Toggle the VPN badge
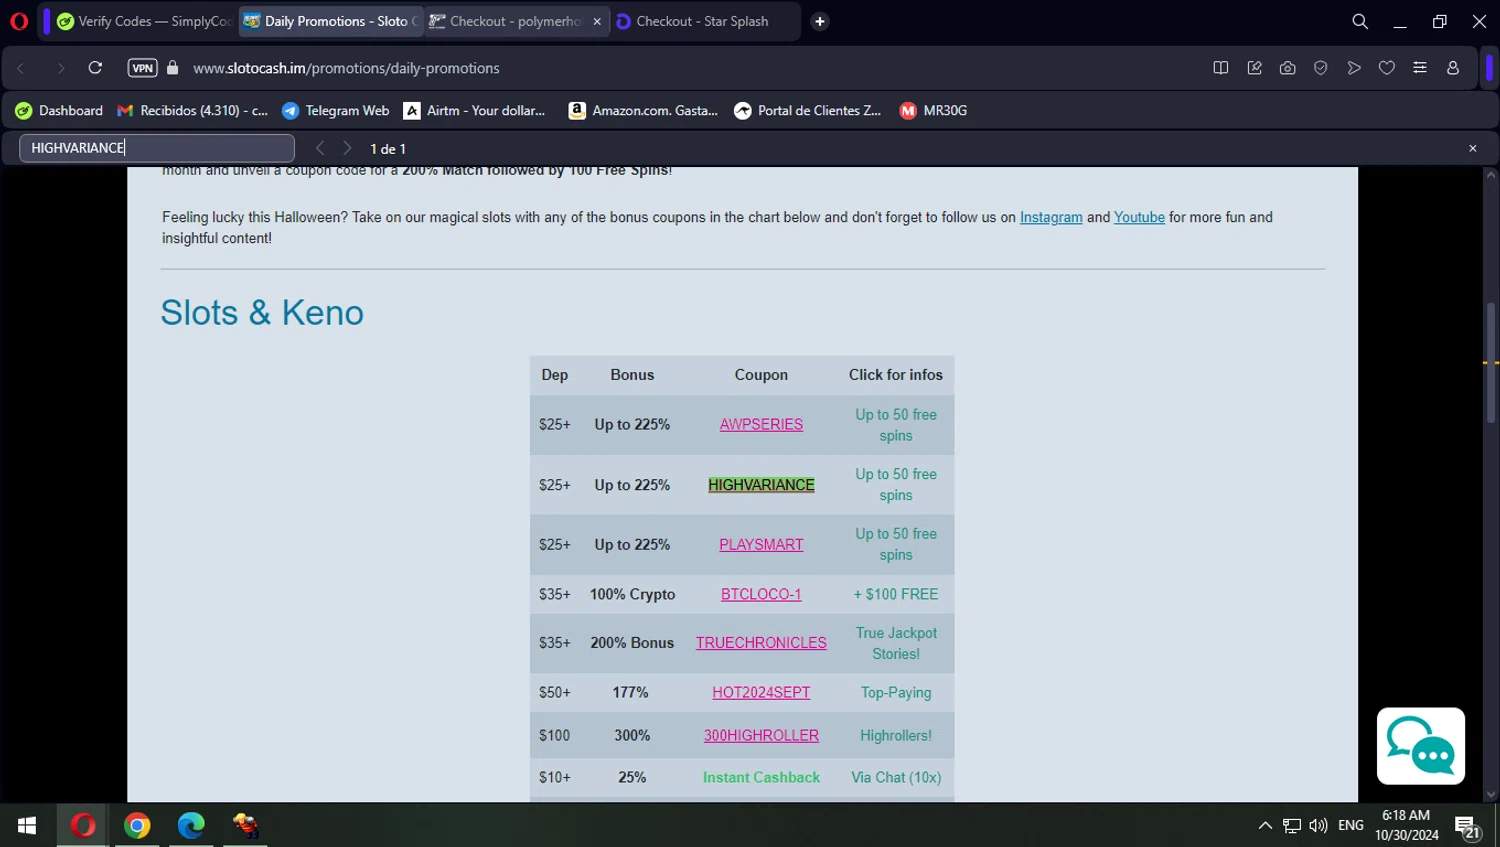The width and height of the screenshot is (1500, 847). point(142,68)
